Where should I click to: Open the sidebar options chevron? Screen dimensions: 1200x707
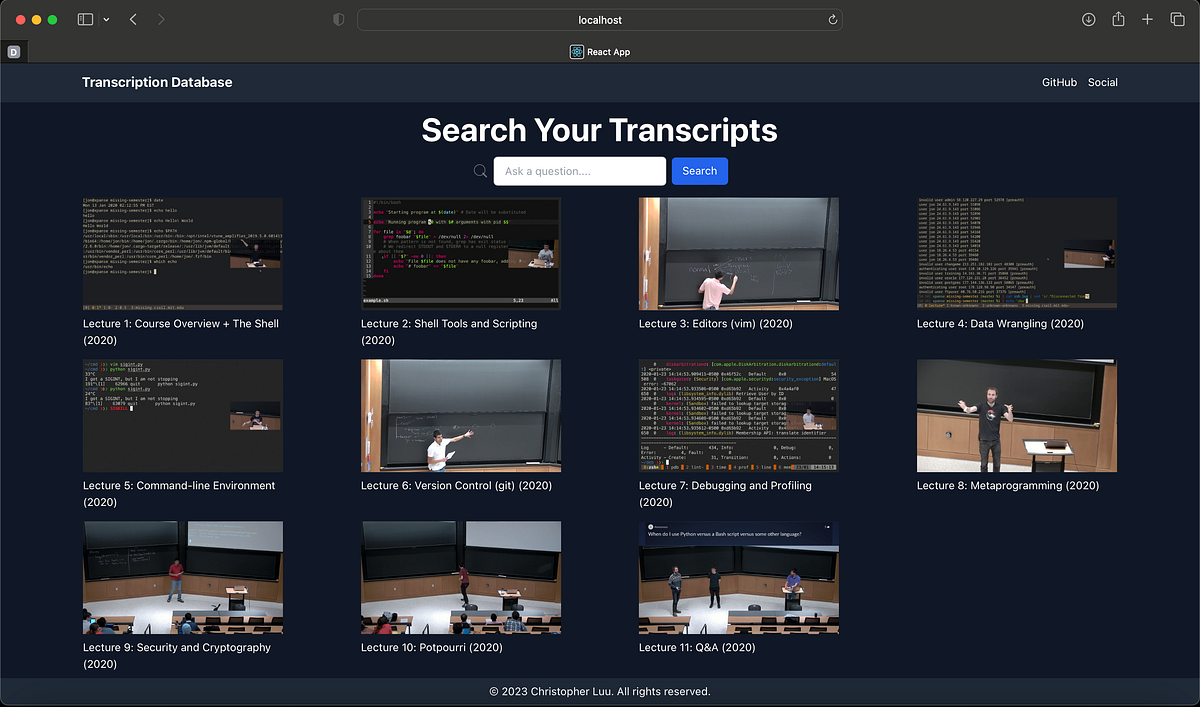click(x=104, y=19)
